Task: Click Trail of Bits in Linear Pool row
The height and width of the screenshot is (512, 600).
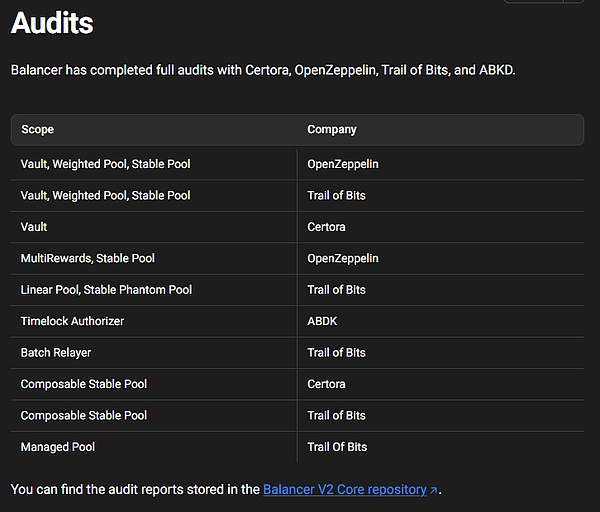Action: pyautogui.click(x=337, y=290)
